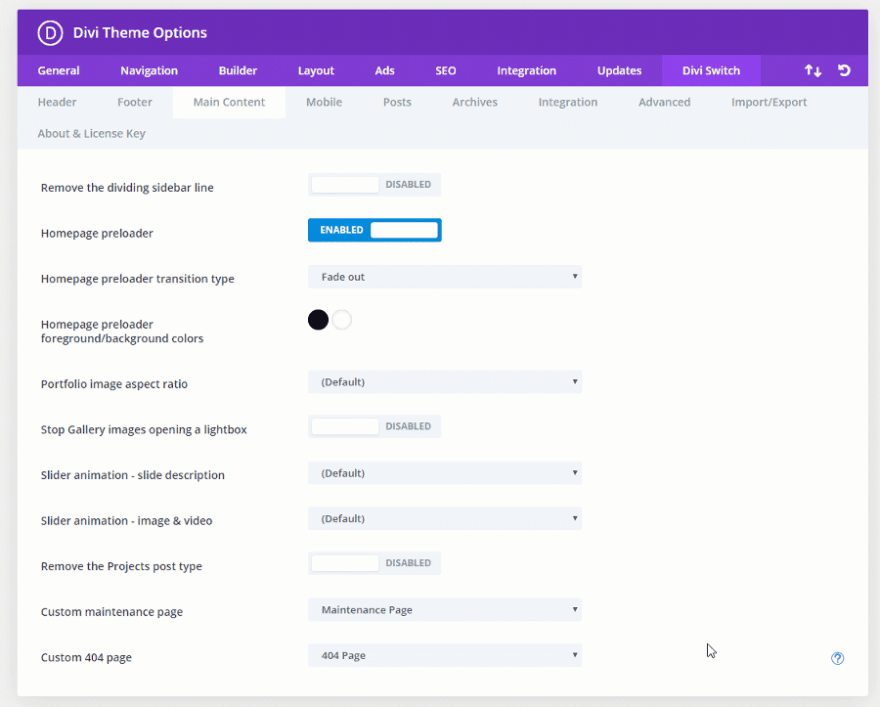Image resolution: width=880 pixels, height=707 pixels.
Task: Open top-level Integration tab
Action: tap(526, 71)
